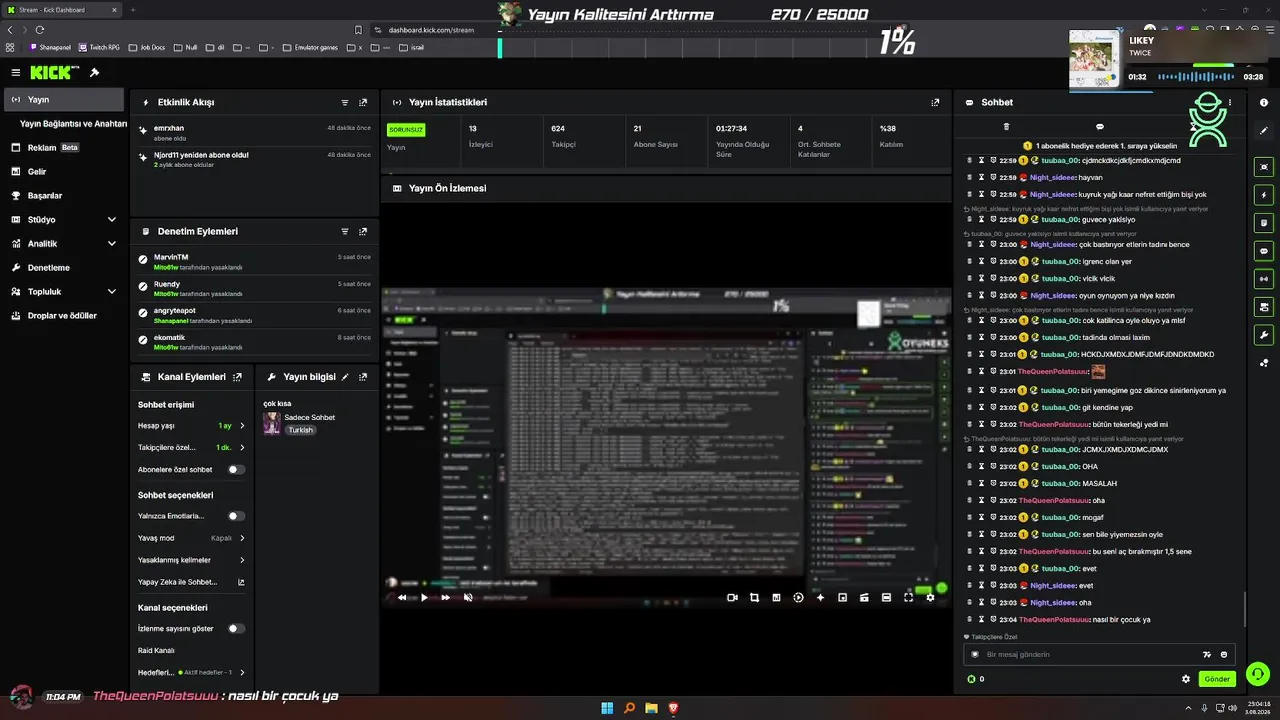Click the KICK logo

(x=50, y=73)
